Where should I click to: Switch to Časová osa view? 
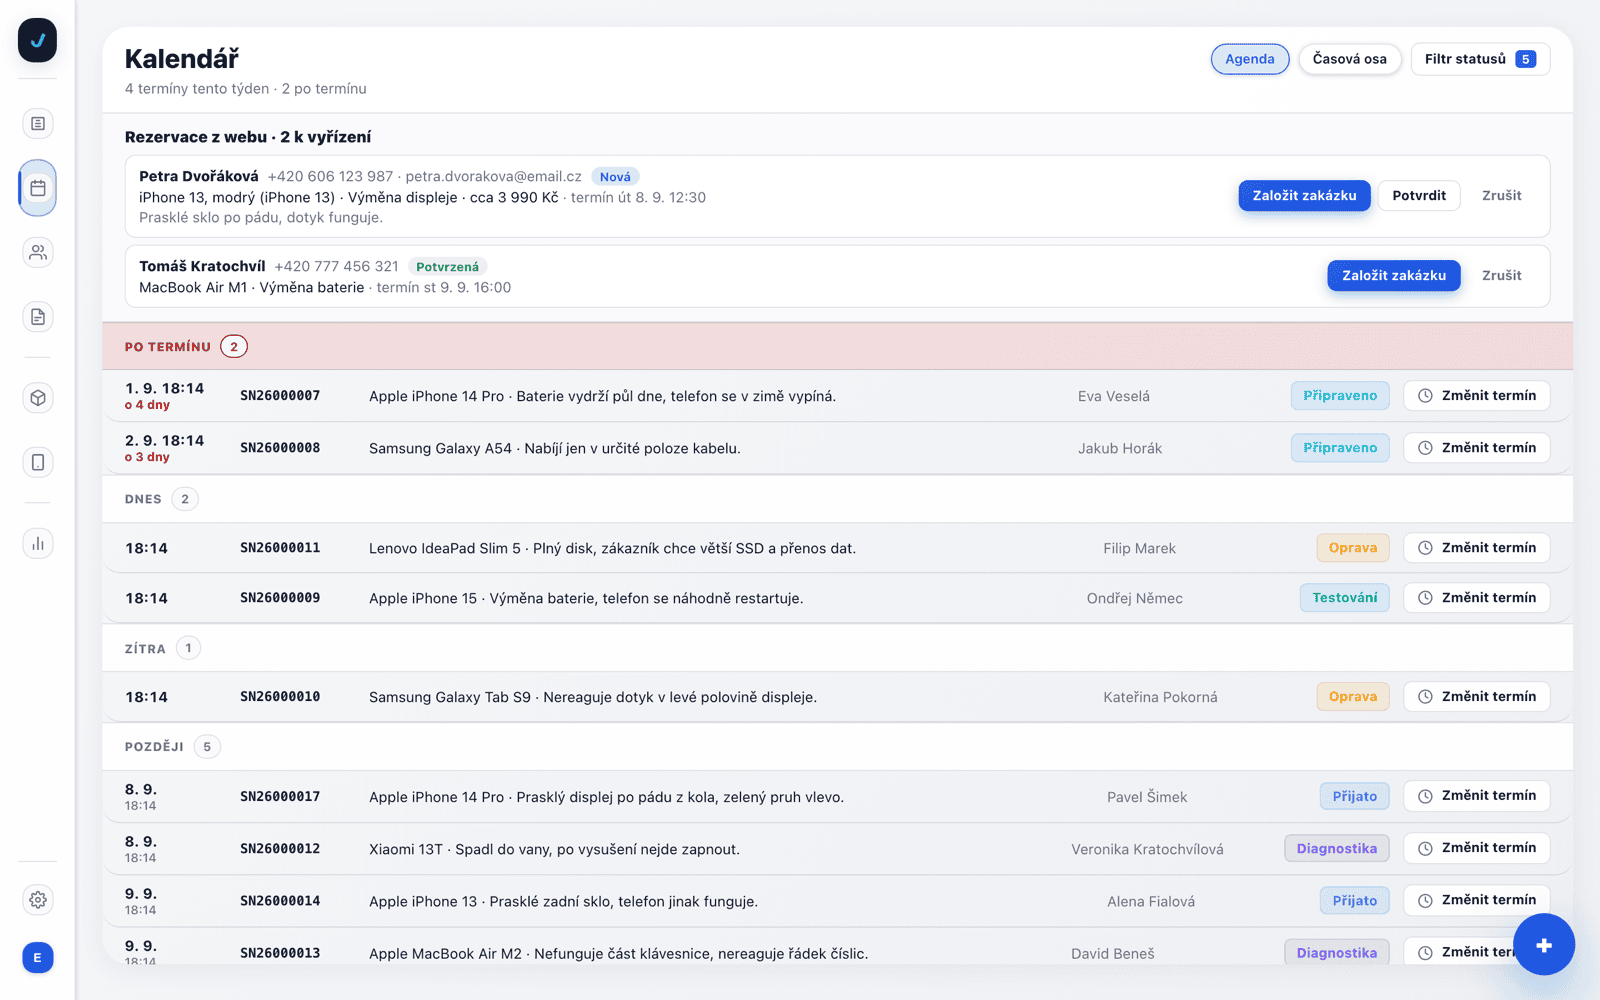coord(1349,59)
